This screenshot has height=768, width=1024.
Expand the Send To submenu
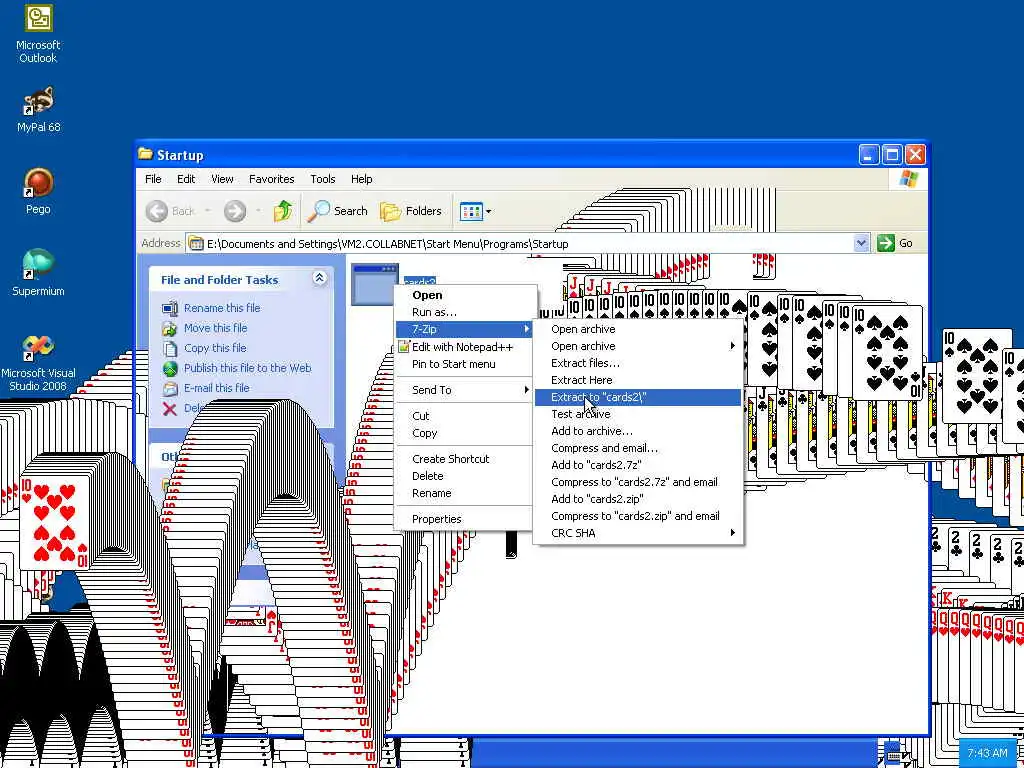point(464,390)
